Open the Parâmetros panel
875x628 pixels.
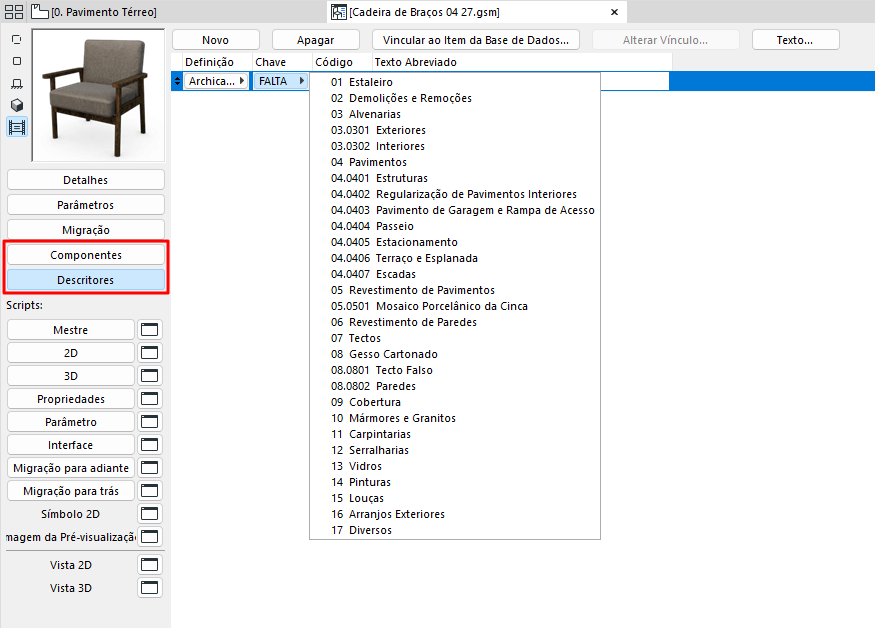[x=86, y=205]
